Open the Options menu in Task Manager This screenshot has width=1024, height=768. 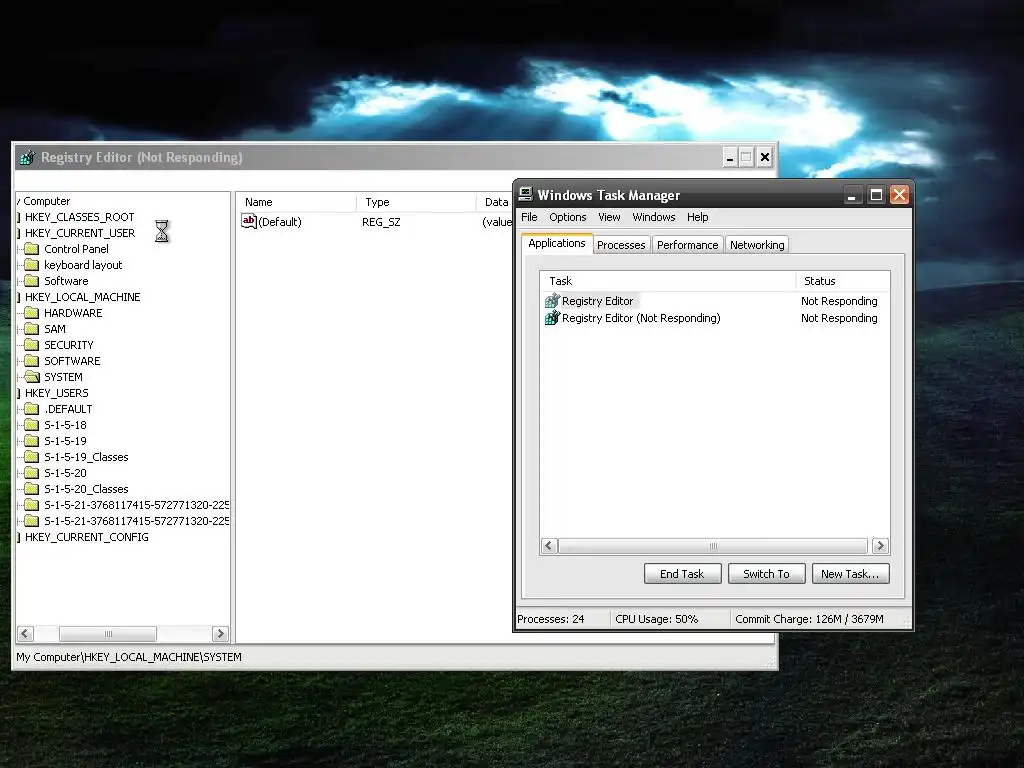[568, 217]
